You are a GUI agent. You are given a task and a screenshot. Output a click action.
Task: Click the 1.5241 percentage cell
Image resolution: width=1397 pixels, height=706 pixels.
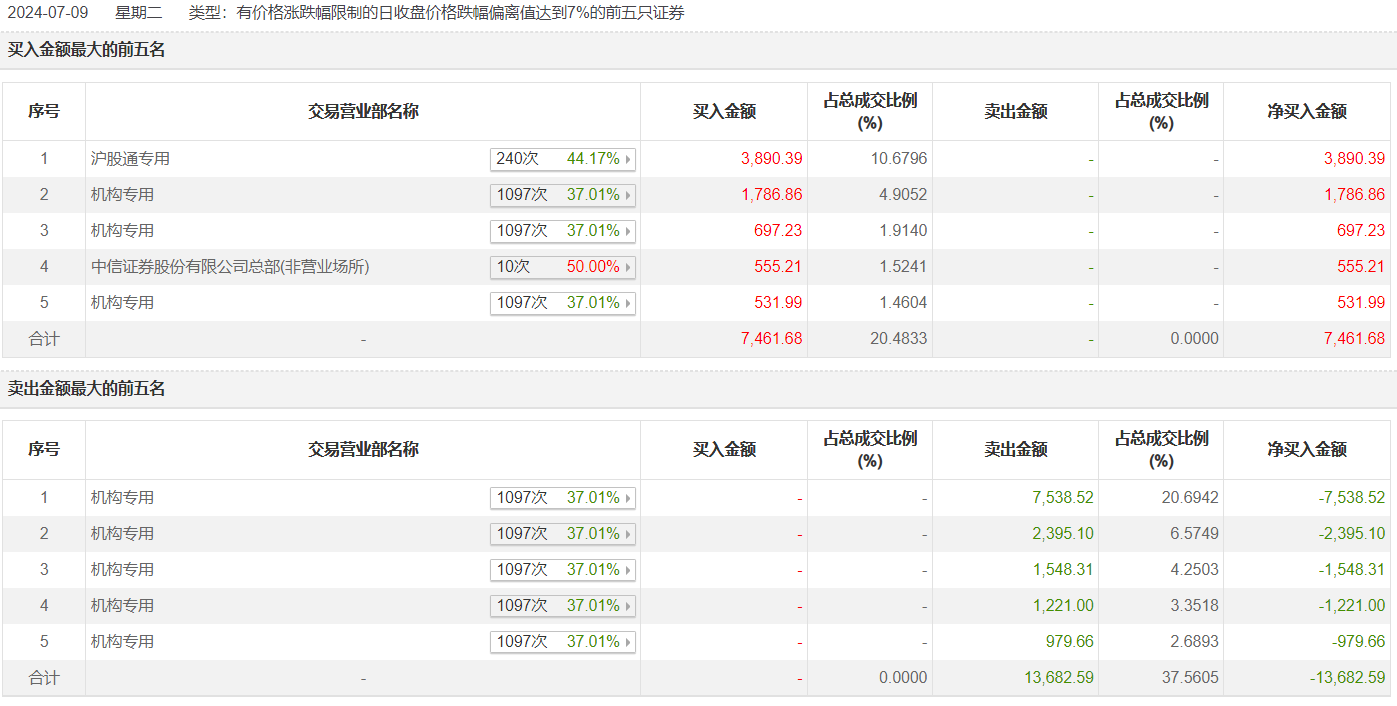(903, 267)
